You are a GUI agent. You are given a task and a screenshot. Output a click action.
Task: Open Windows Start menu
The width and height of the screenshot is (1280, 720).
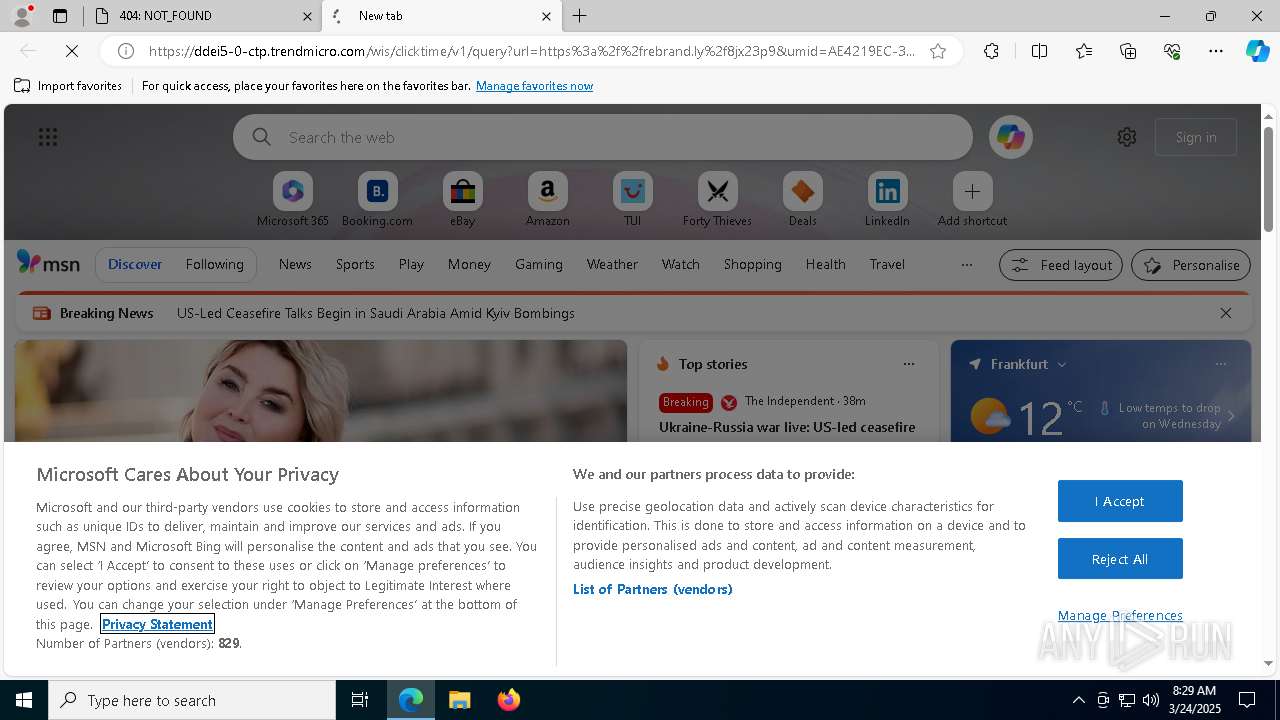(x=24, y=700)
